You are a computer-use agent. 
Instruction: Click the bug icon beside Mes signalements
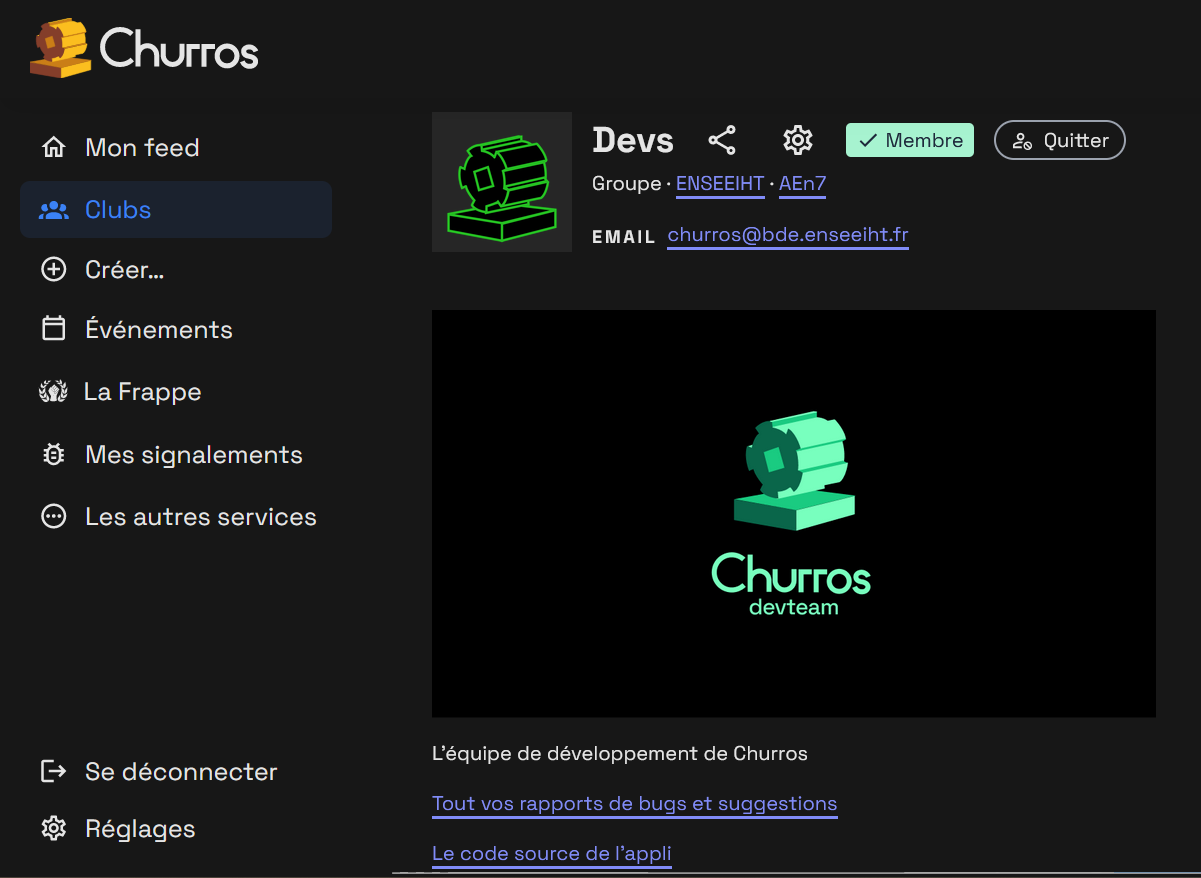[x=53, y=455]
